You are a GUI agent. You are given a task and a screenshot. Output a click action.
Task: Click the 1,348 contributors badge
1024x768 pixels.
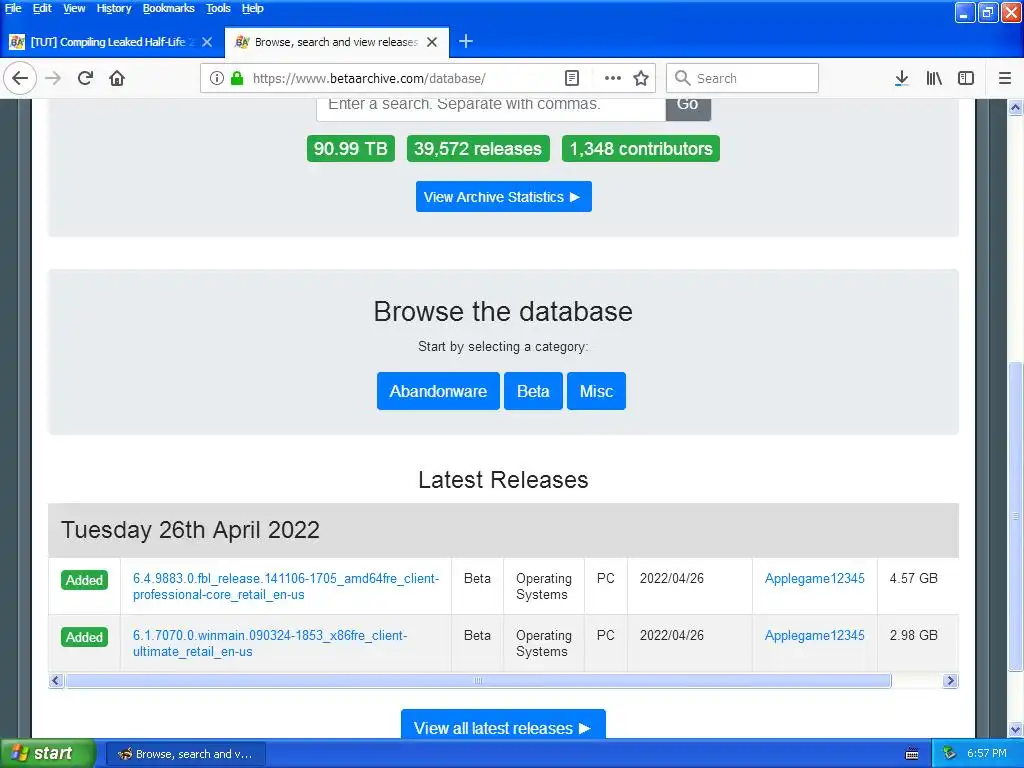click(641, 148)
